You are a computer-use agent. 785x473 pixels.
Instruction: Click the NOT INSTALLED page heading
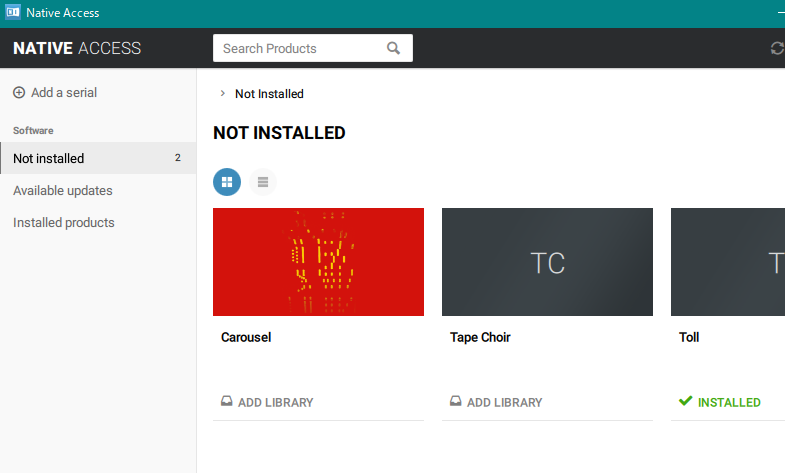pos(279,133)
